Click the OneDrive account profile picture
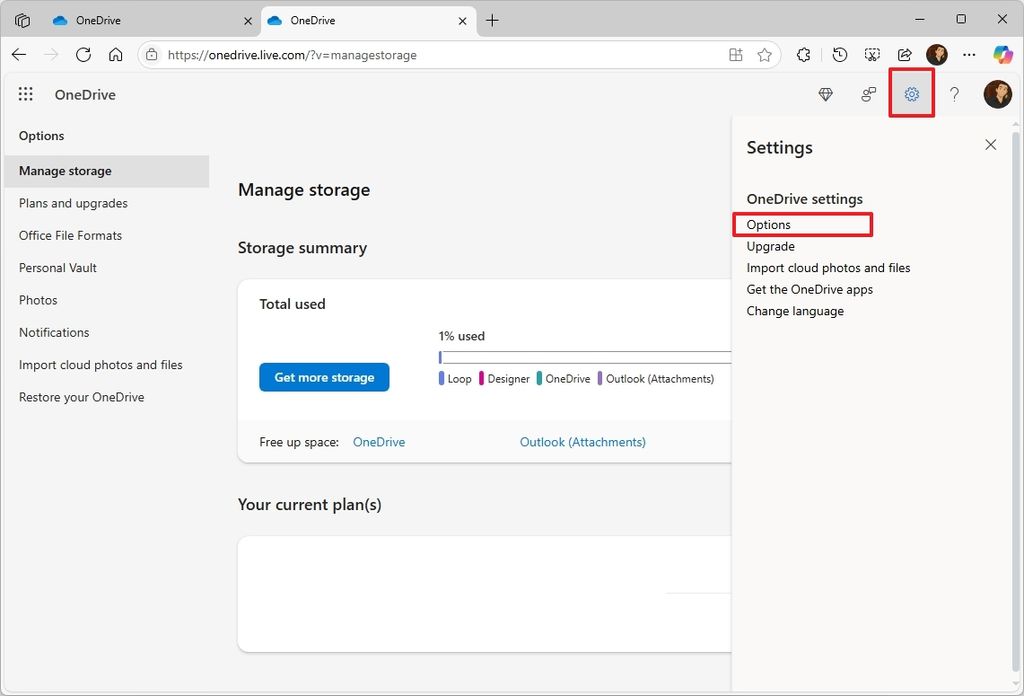The image size is (1024, 696). click(x=997, y=94)
